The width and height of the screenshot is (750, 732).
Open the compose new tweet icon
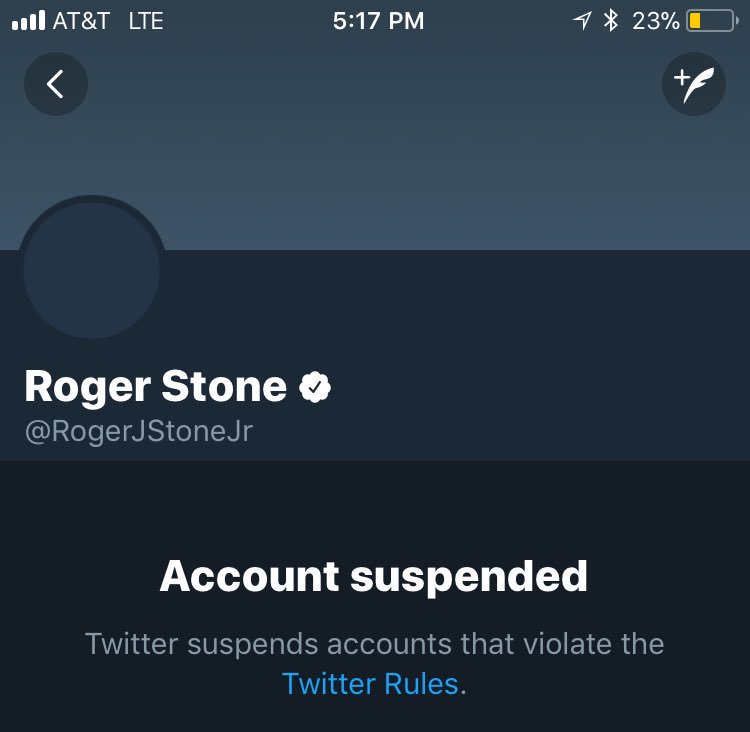[x=693, y=84]
